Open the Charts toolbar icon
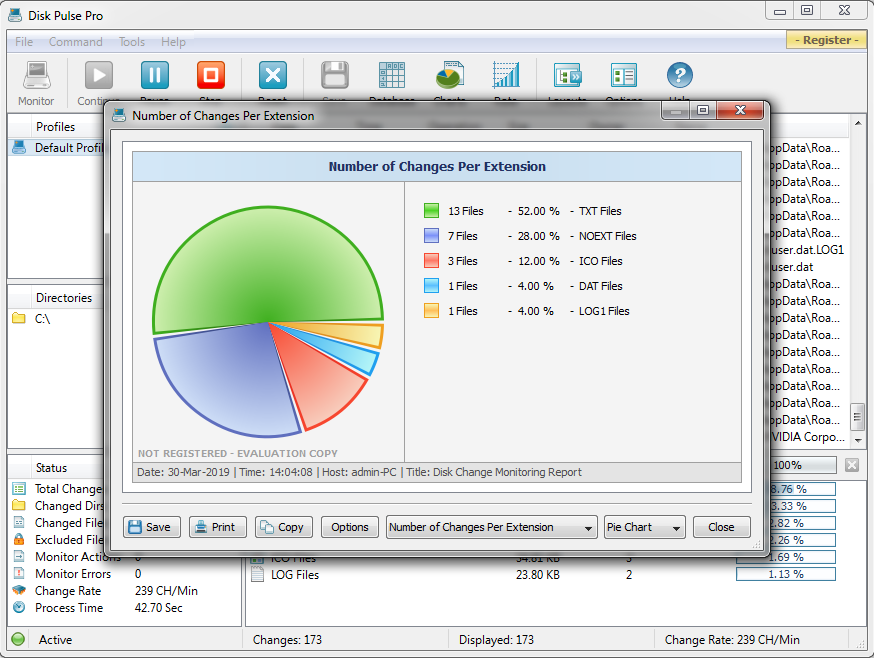Image resolution: width=874 pixels, height=658 pixels. point(449,76)
